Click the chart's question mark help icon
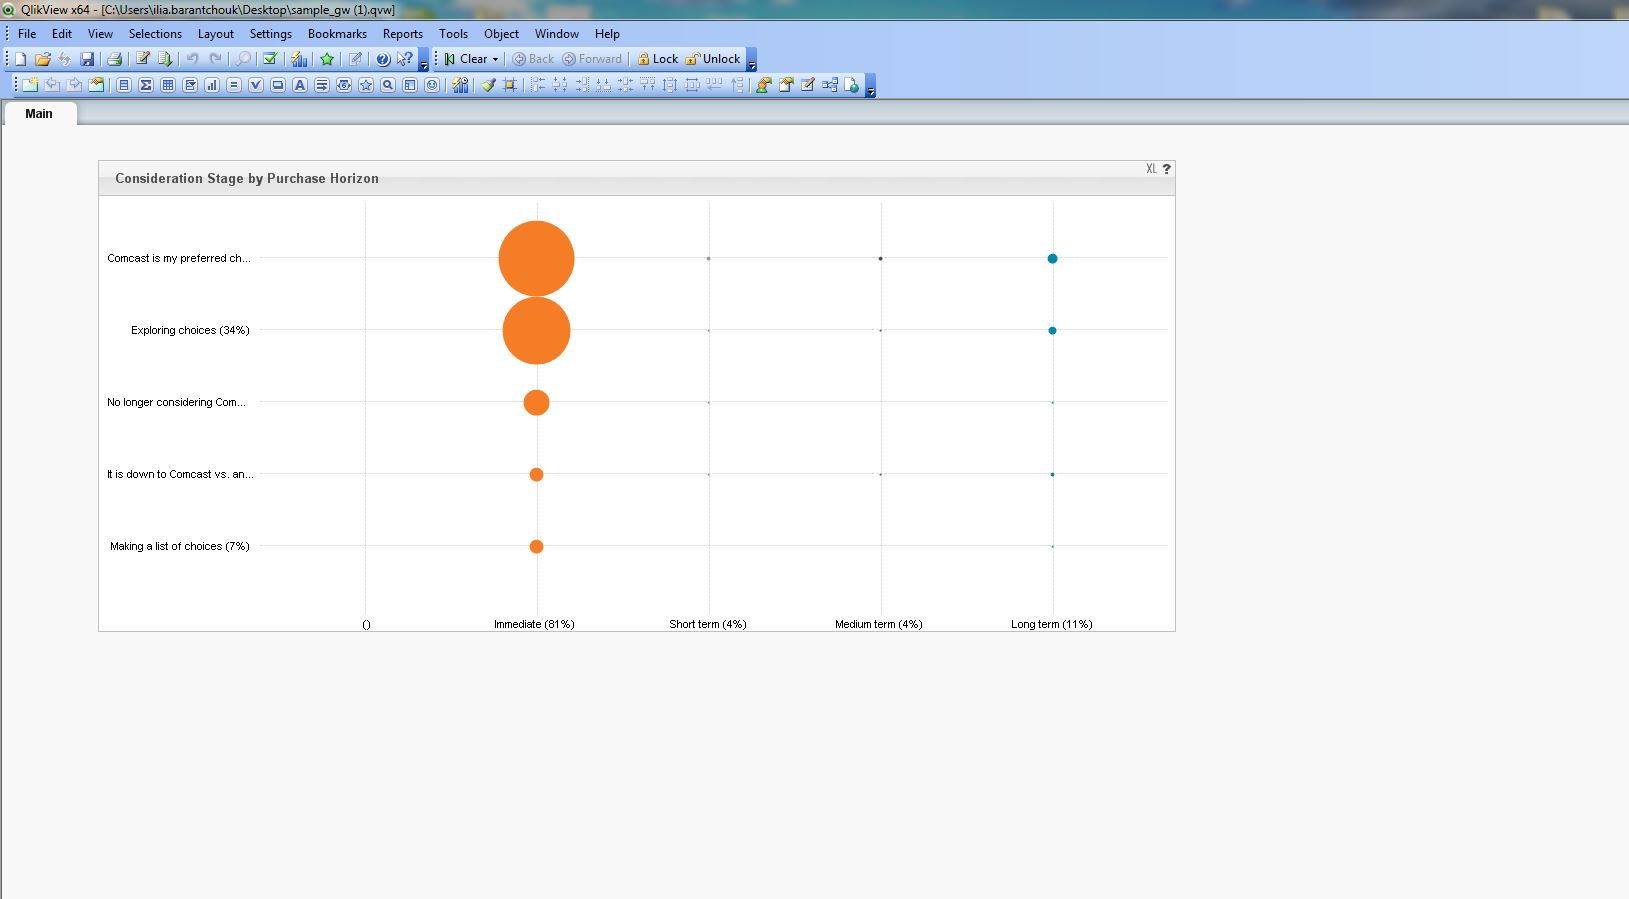The width and height of the screenshot is (1629, 899). [1166, 169]
